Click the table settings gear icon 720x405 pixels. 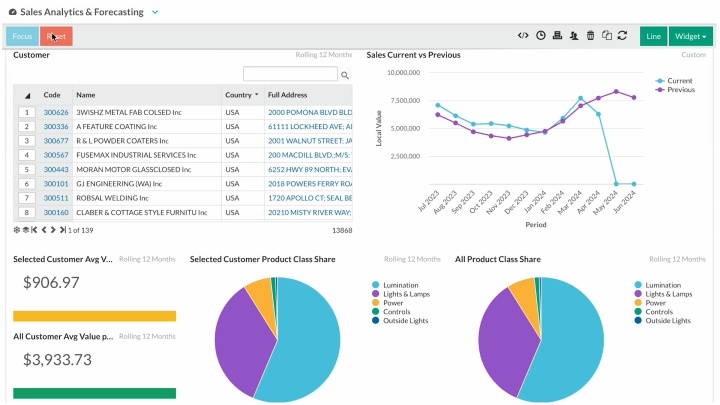point(17,230)
